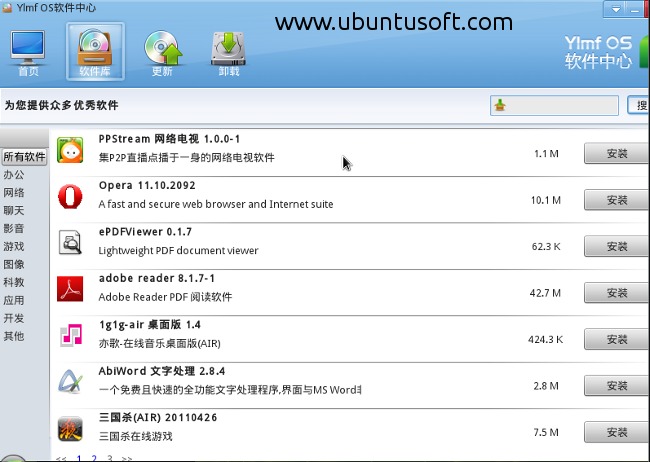Go to page 1 of the list
This screenshot has width=650, height=462.
tap(79, 458)
